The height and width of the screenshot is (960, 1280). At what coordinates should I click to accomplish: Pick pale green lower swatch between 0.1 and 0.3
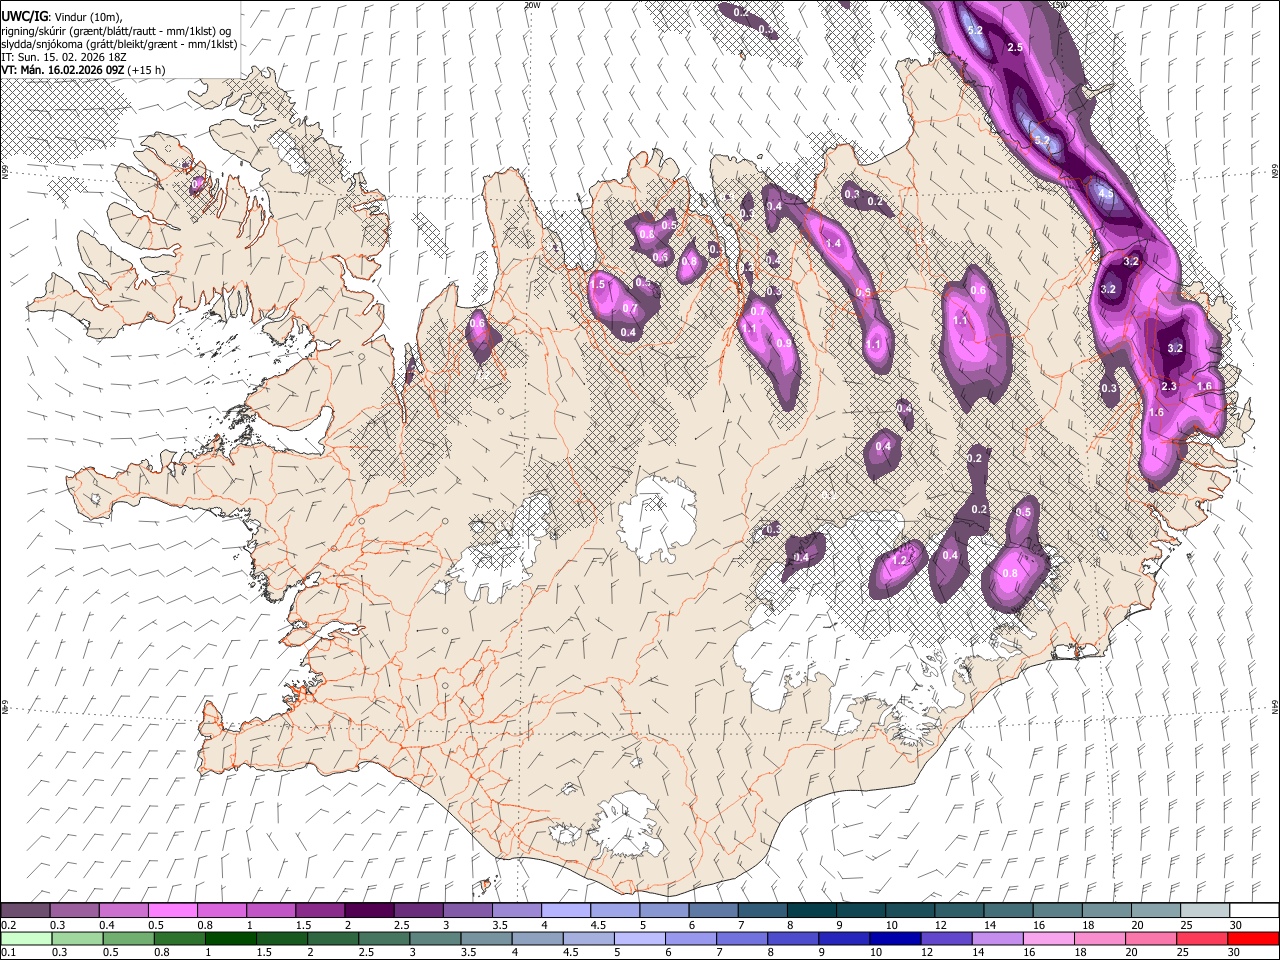tap(27, 938)
